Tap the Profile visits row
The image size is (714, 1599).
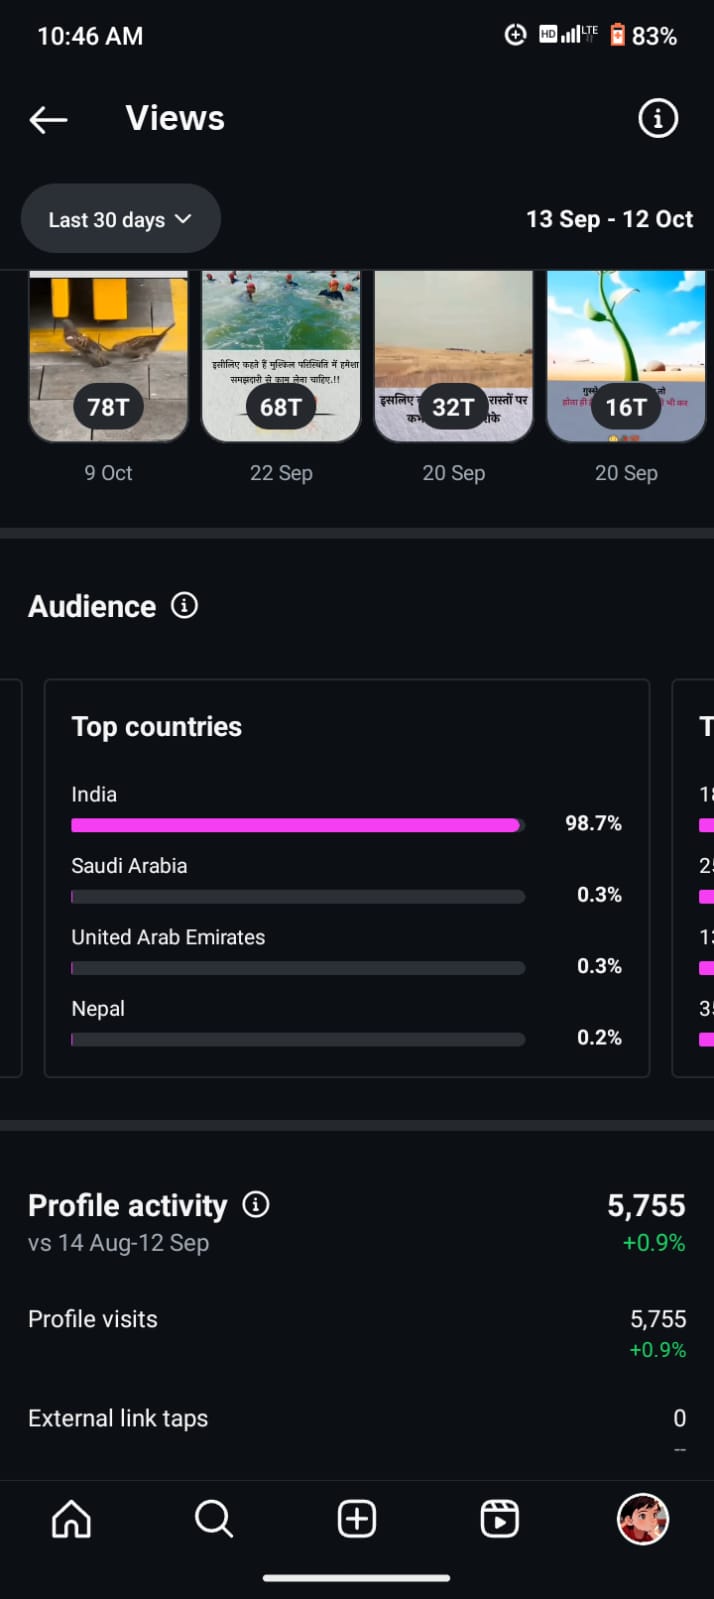click(x=356, y=1320)
